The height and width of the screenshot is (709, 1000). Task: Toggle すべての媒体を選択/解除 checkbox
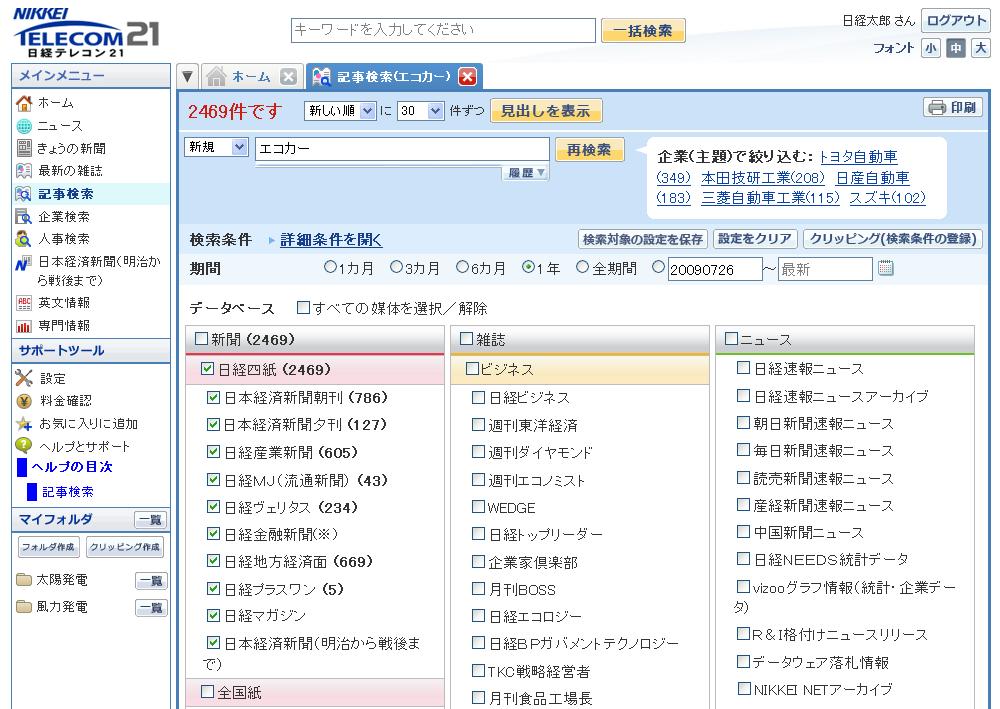(304, 308)
